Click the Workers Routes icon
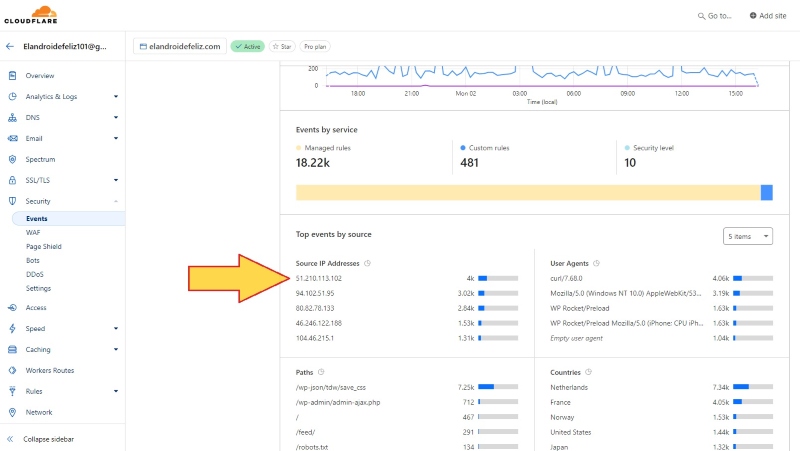This screenshot has width=800, height=451. [x=12, y=370]
